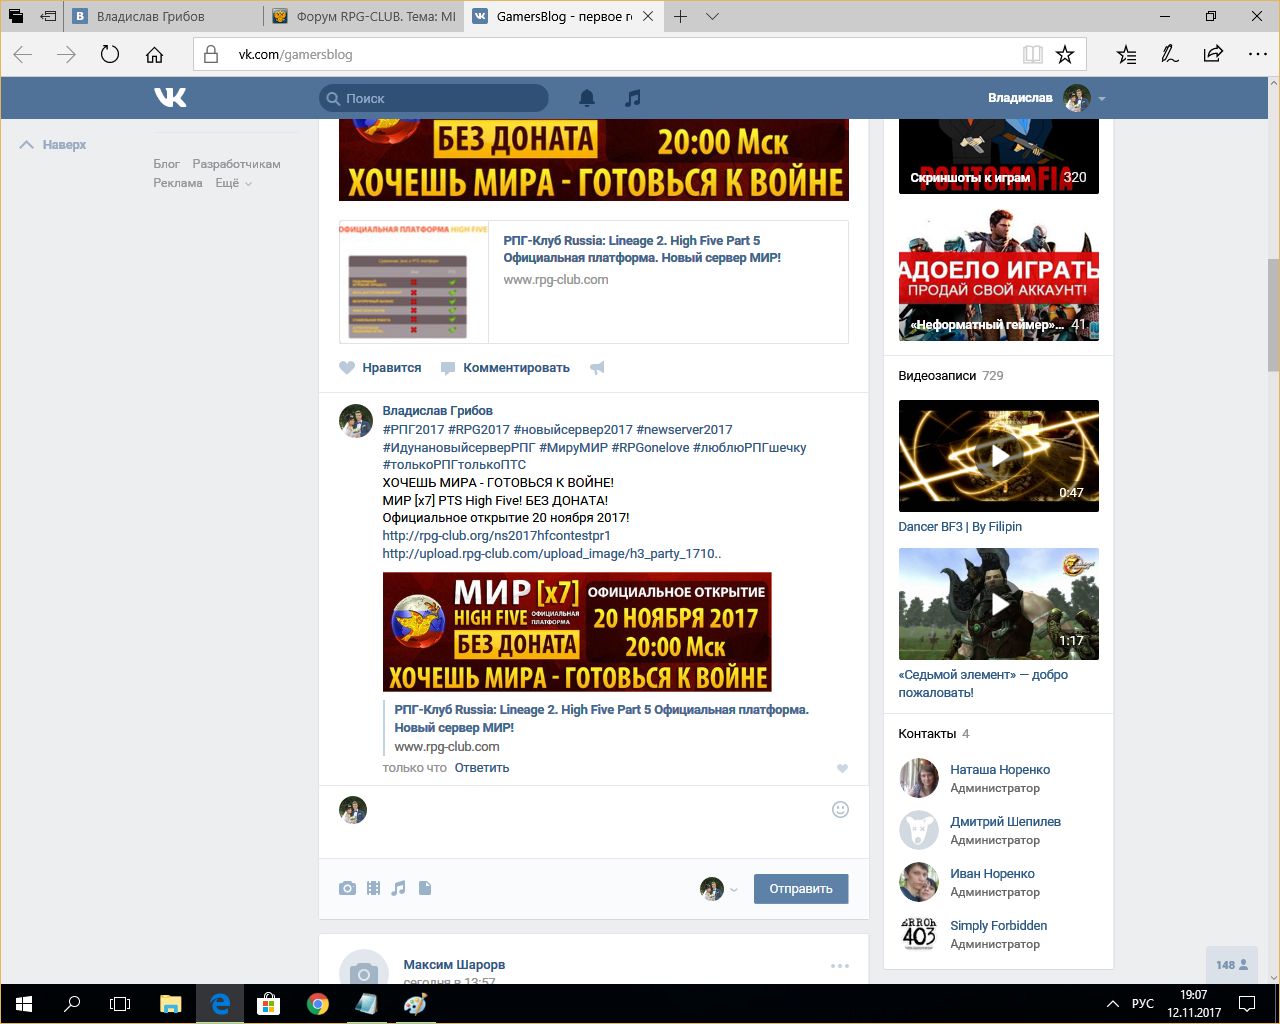Open Владислав Грибов comment author profile

click(x=438, y=411)
